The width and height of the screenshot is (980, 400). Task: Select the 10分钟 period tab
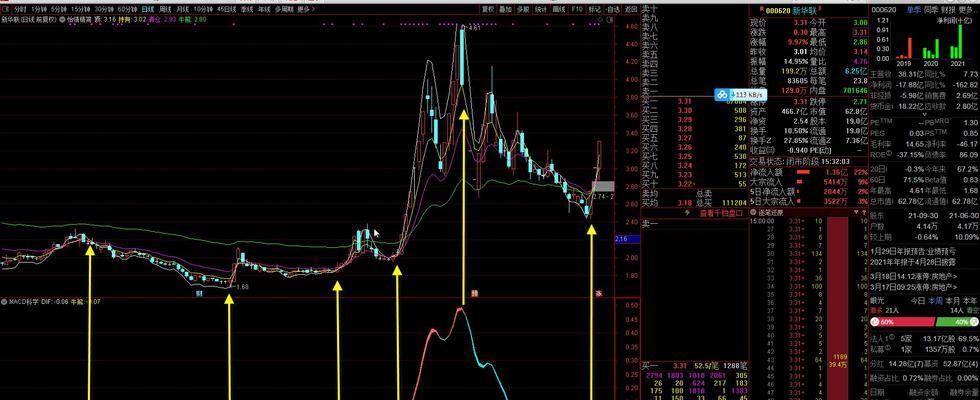[203, 9]
